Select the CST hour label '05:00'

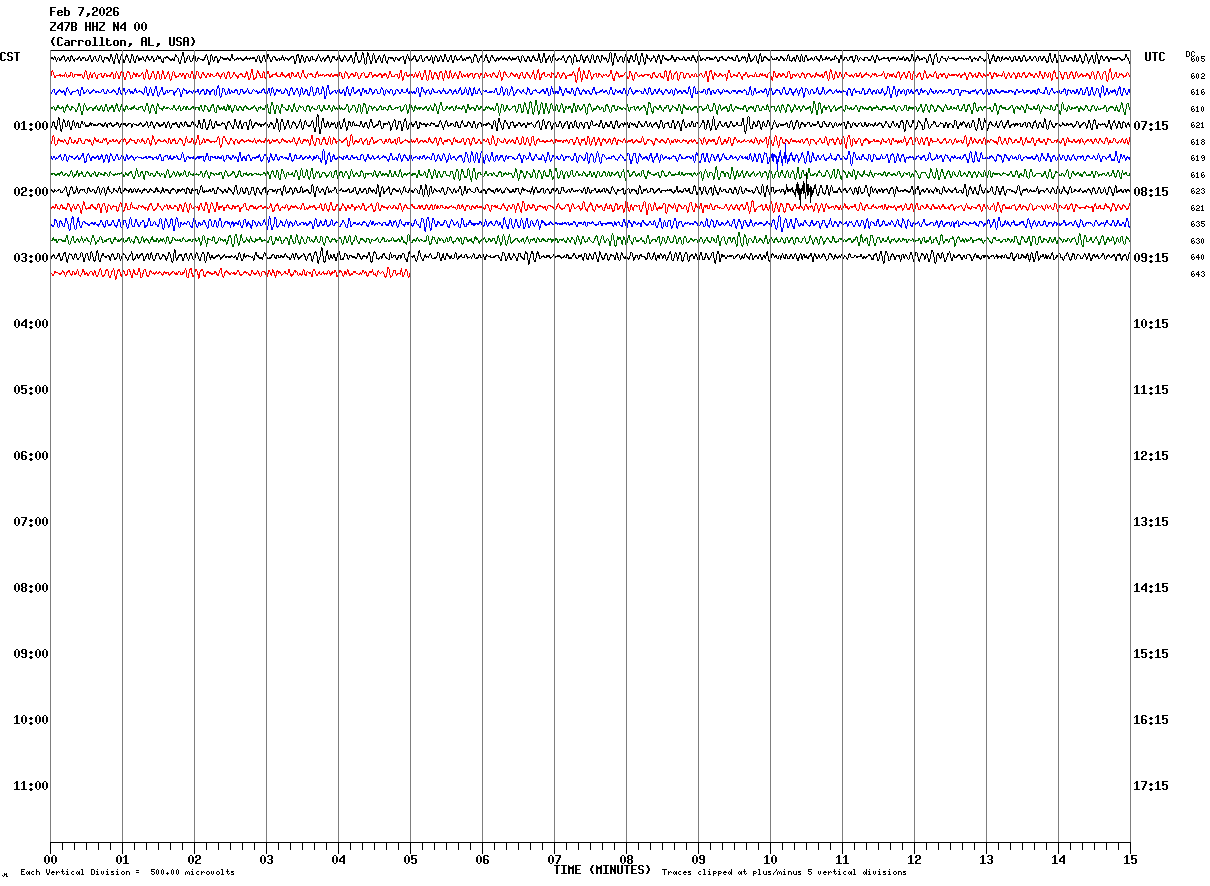[31, 390]
